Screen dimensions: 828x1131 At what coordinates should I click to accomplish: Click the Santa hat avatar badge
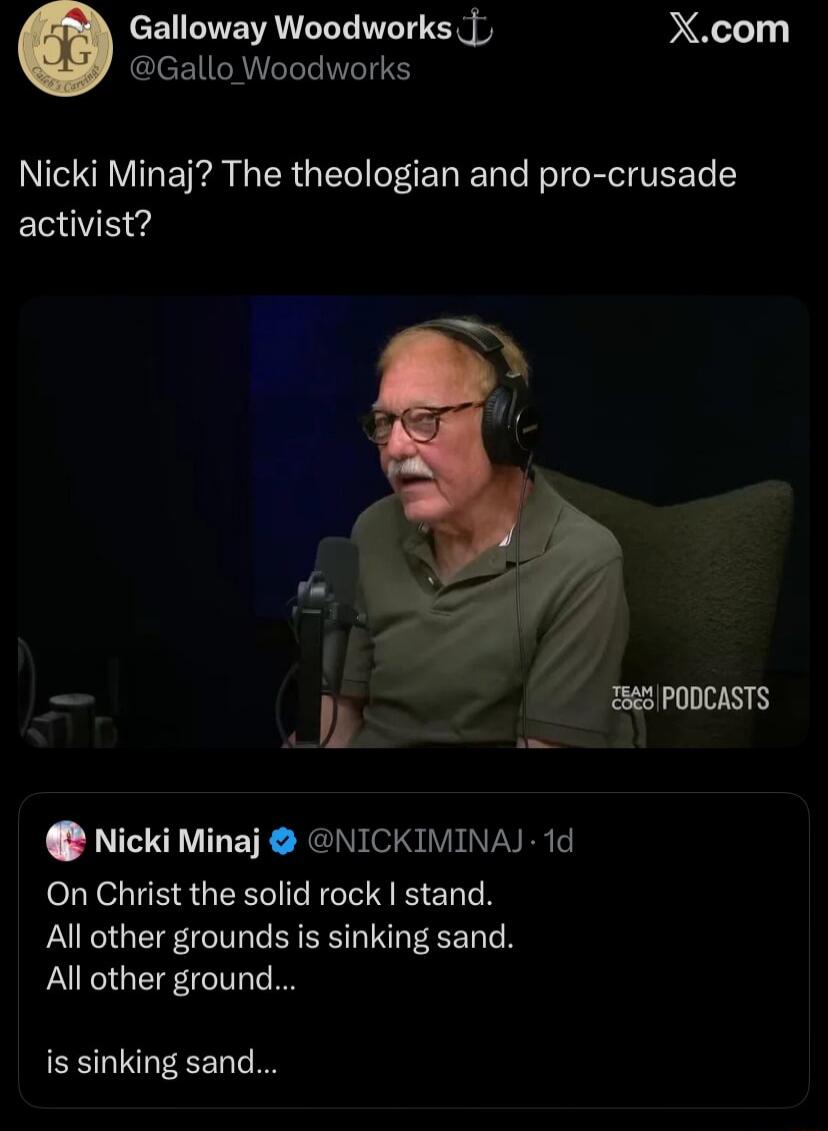[x=78, y=20]
